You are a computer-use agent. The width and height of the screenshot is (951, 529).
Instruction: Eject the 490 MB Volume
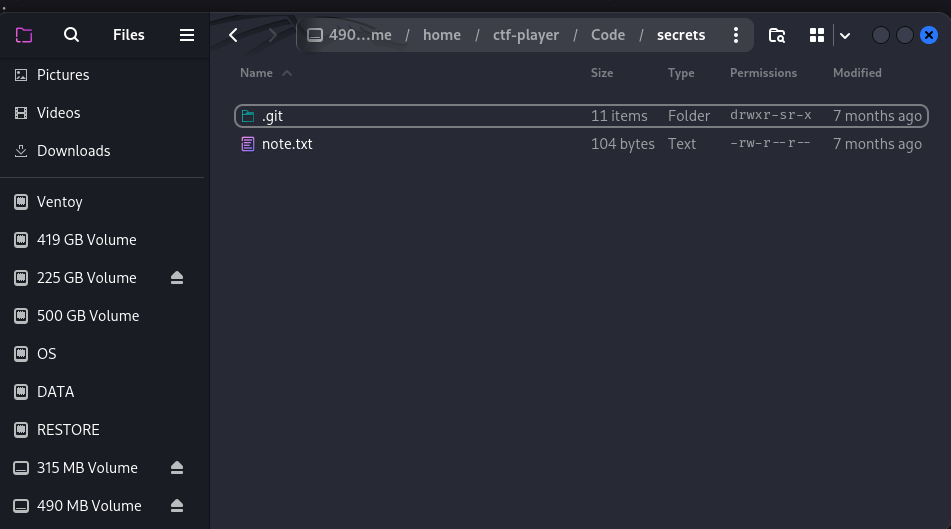coord(176,506)
